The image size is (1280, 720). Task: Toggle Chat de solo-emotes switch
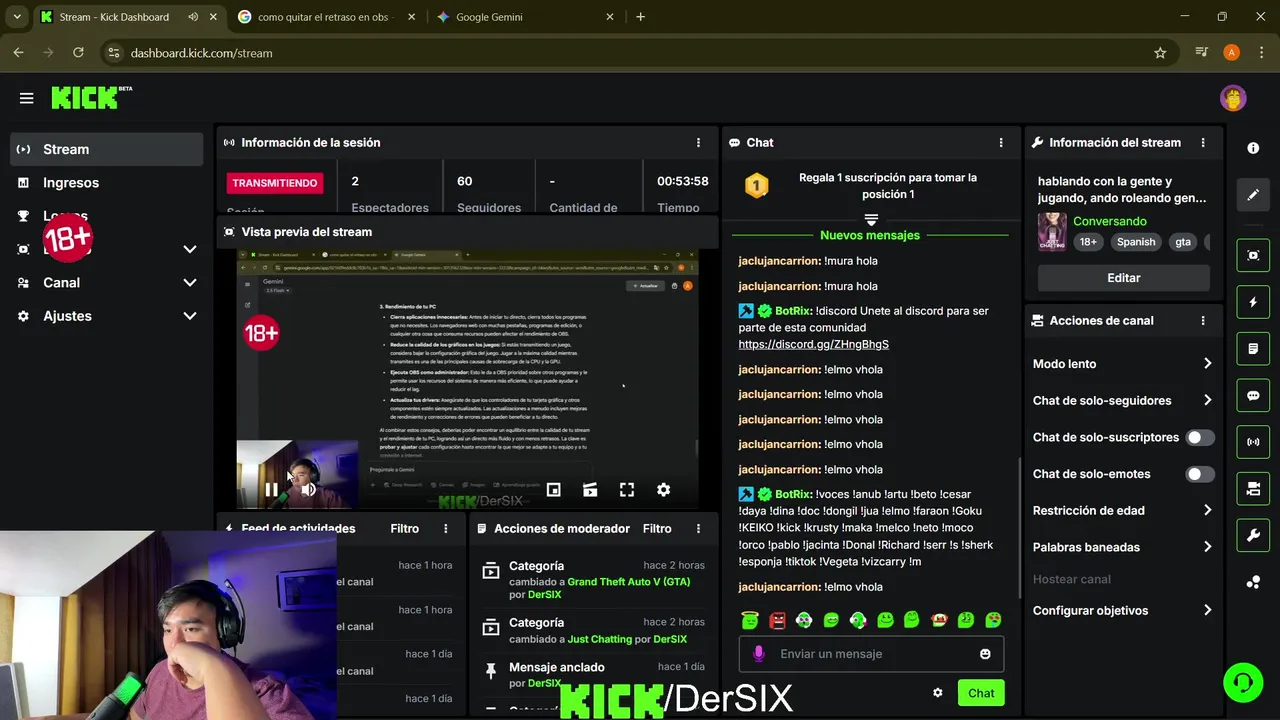click(x=1199, y=474)
